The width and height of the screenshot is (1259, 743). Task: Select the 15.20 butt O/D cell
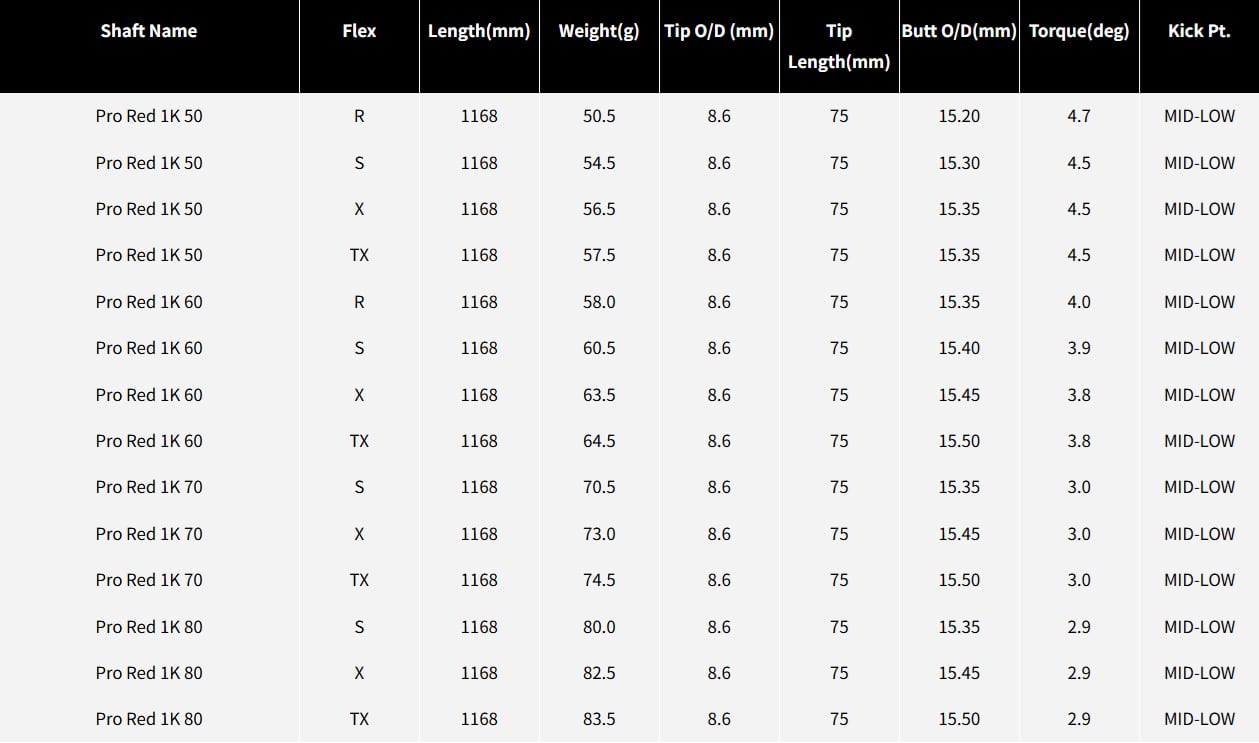pyautogui.click(x=959, y=116)
